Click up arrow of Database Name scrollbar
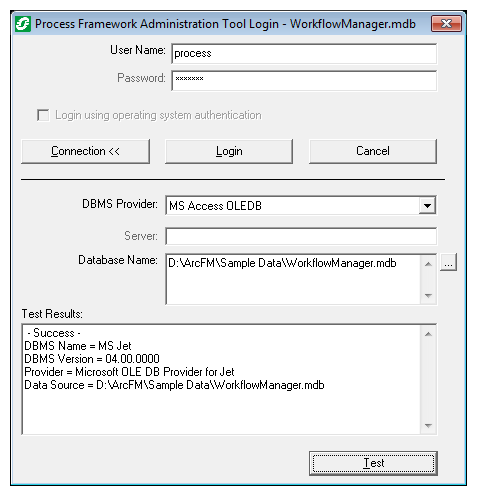 (428, 264)
